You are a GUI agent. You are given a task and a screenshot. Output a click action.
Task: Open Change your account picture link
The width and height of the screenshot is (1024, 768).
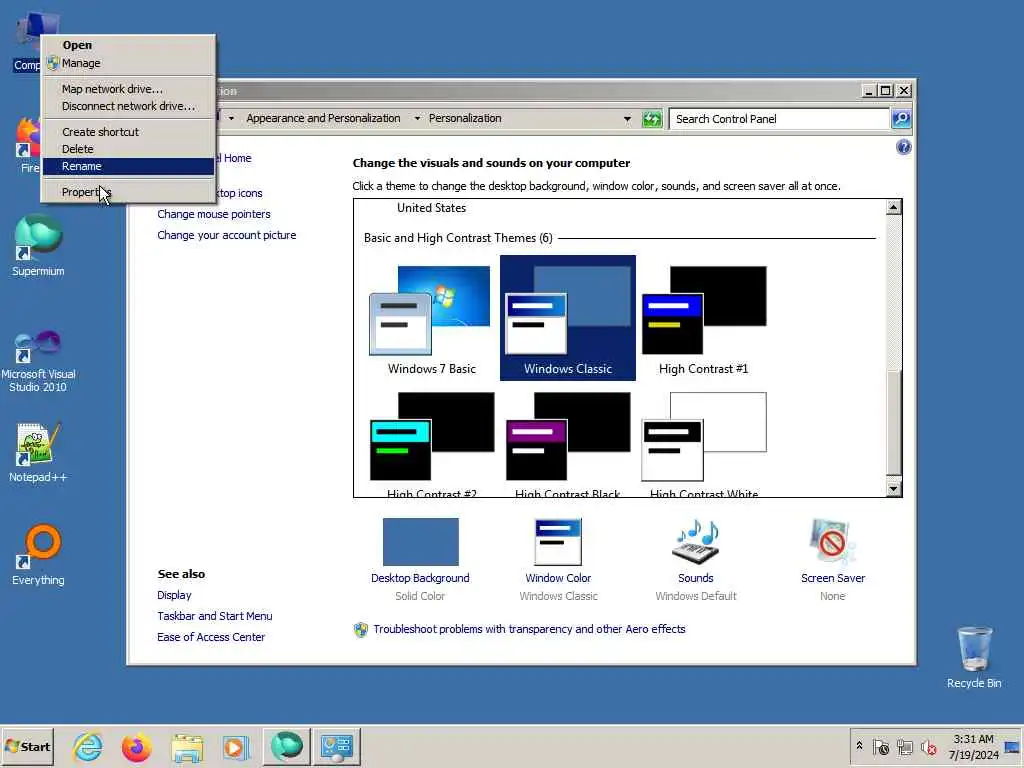tap(227, 235)
